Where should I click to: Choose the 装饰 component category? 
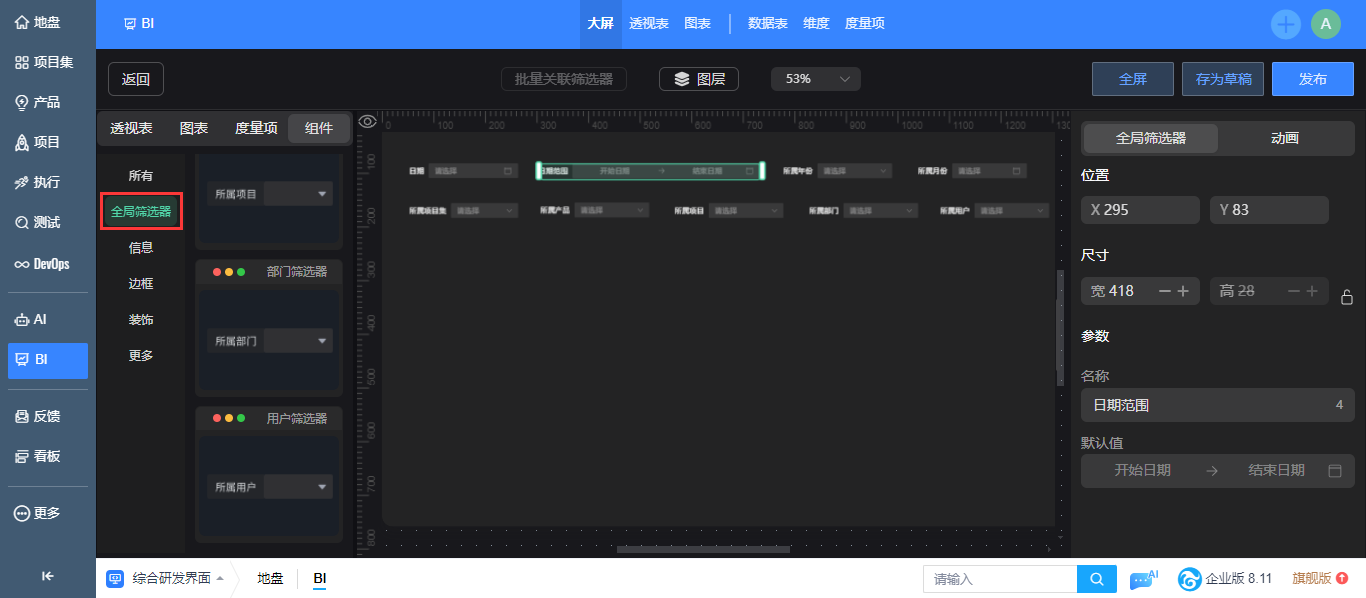point(141,320)
